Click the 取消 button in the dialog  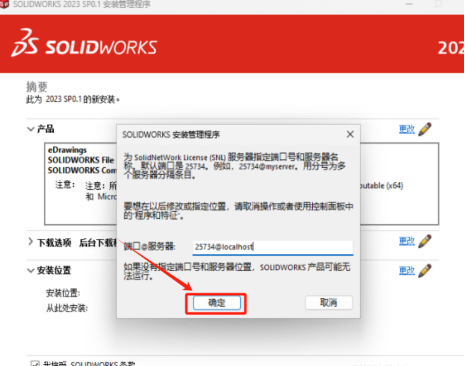(x=329, y=303)
